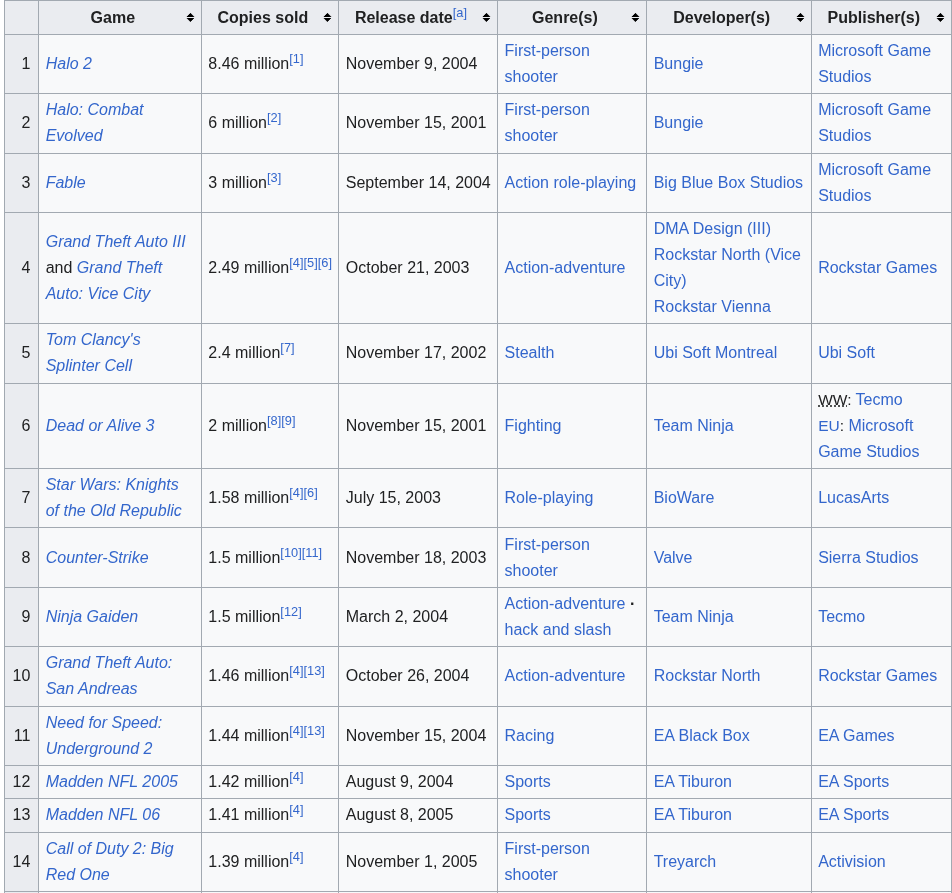
Task: Open Grand Theft Auto: San Andreas link
Action: pos(109,675)
